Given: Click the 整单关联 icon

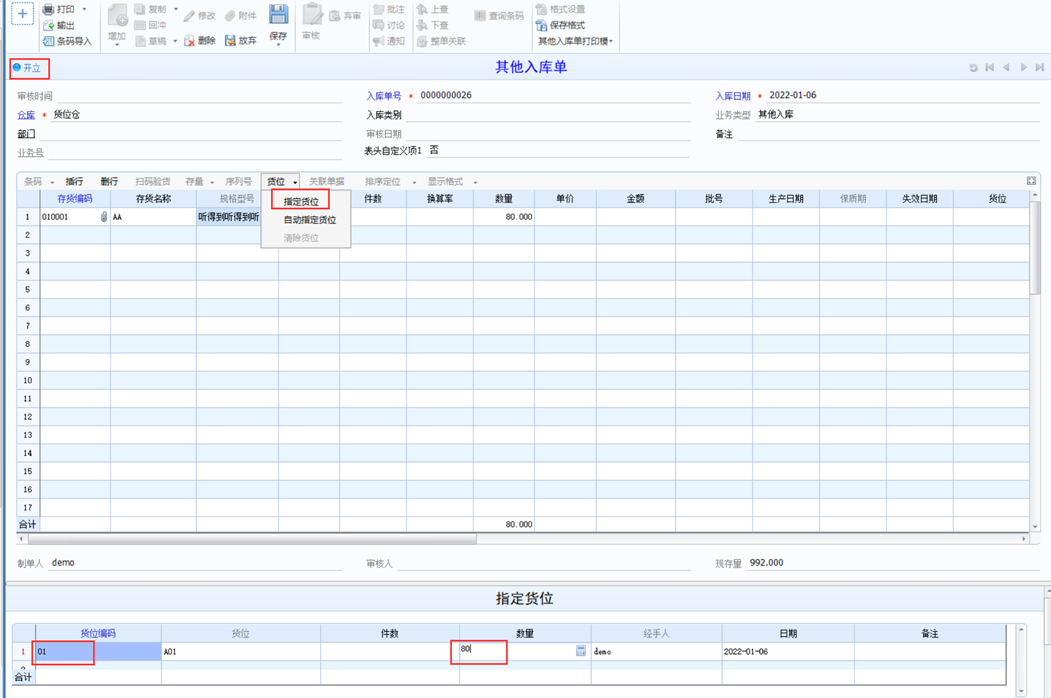Looking at the screenshot, I should tap(422, 42).
